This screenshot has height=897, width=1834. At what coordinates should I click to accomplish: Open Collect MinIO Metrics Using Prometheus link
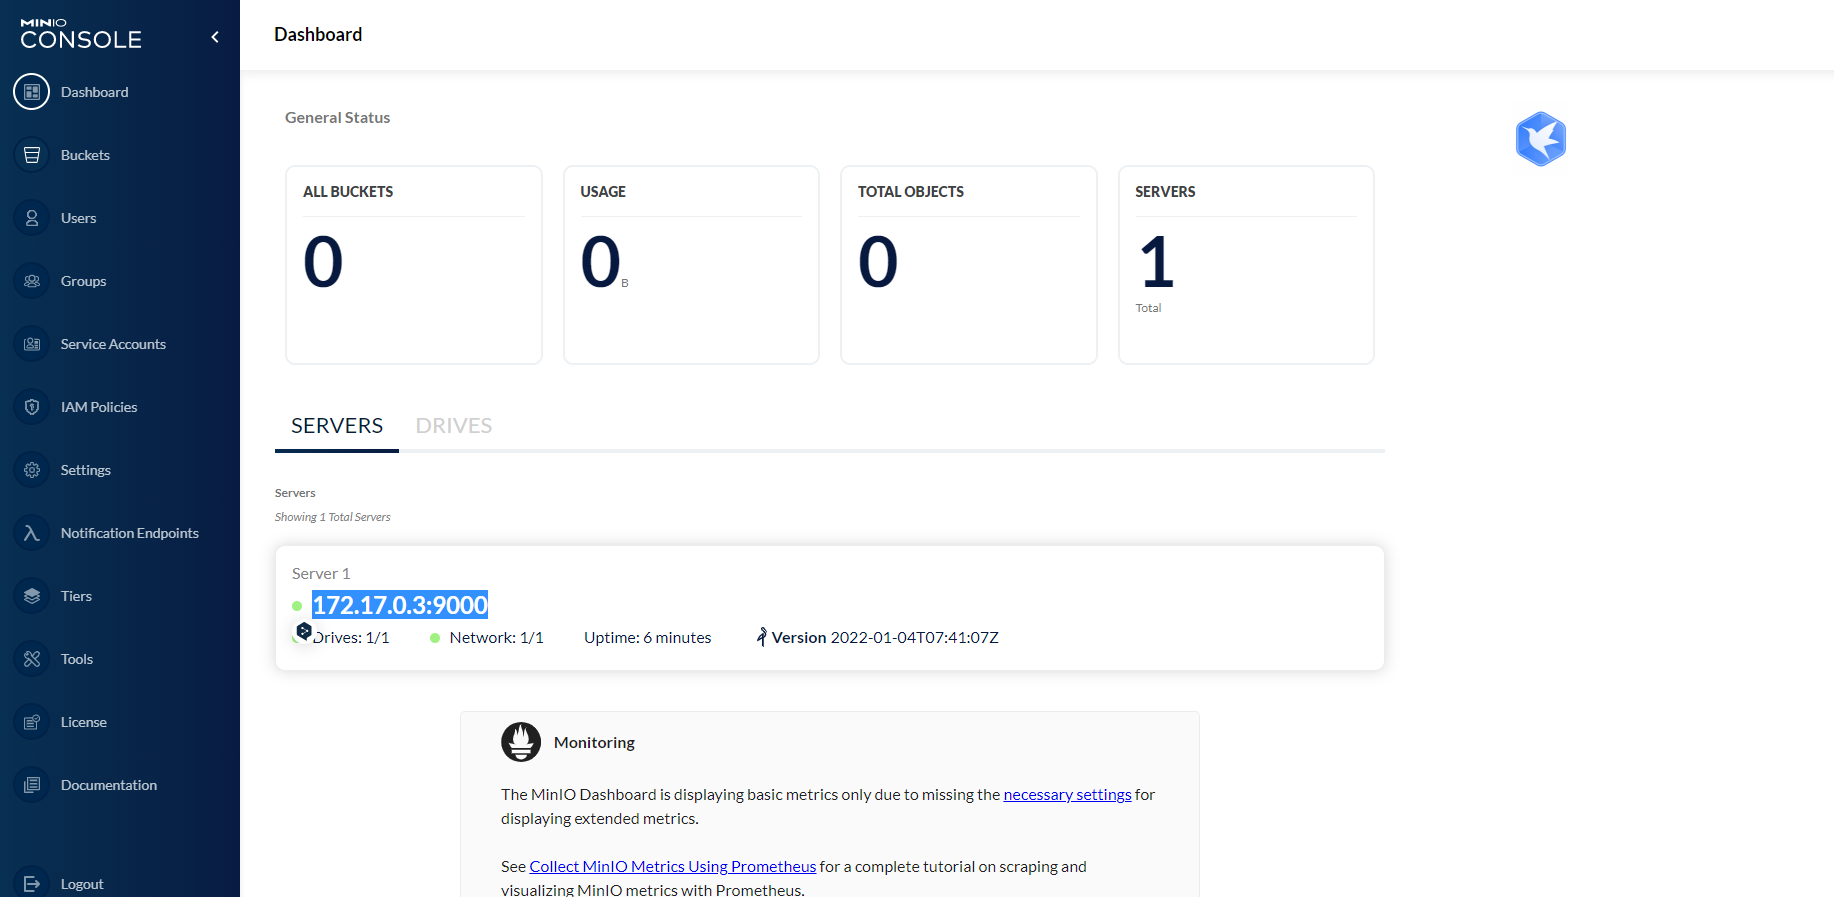(x=673, y=866)
